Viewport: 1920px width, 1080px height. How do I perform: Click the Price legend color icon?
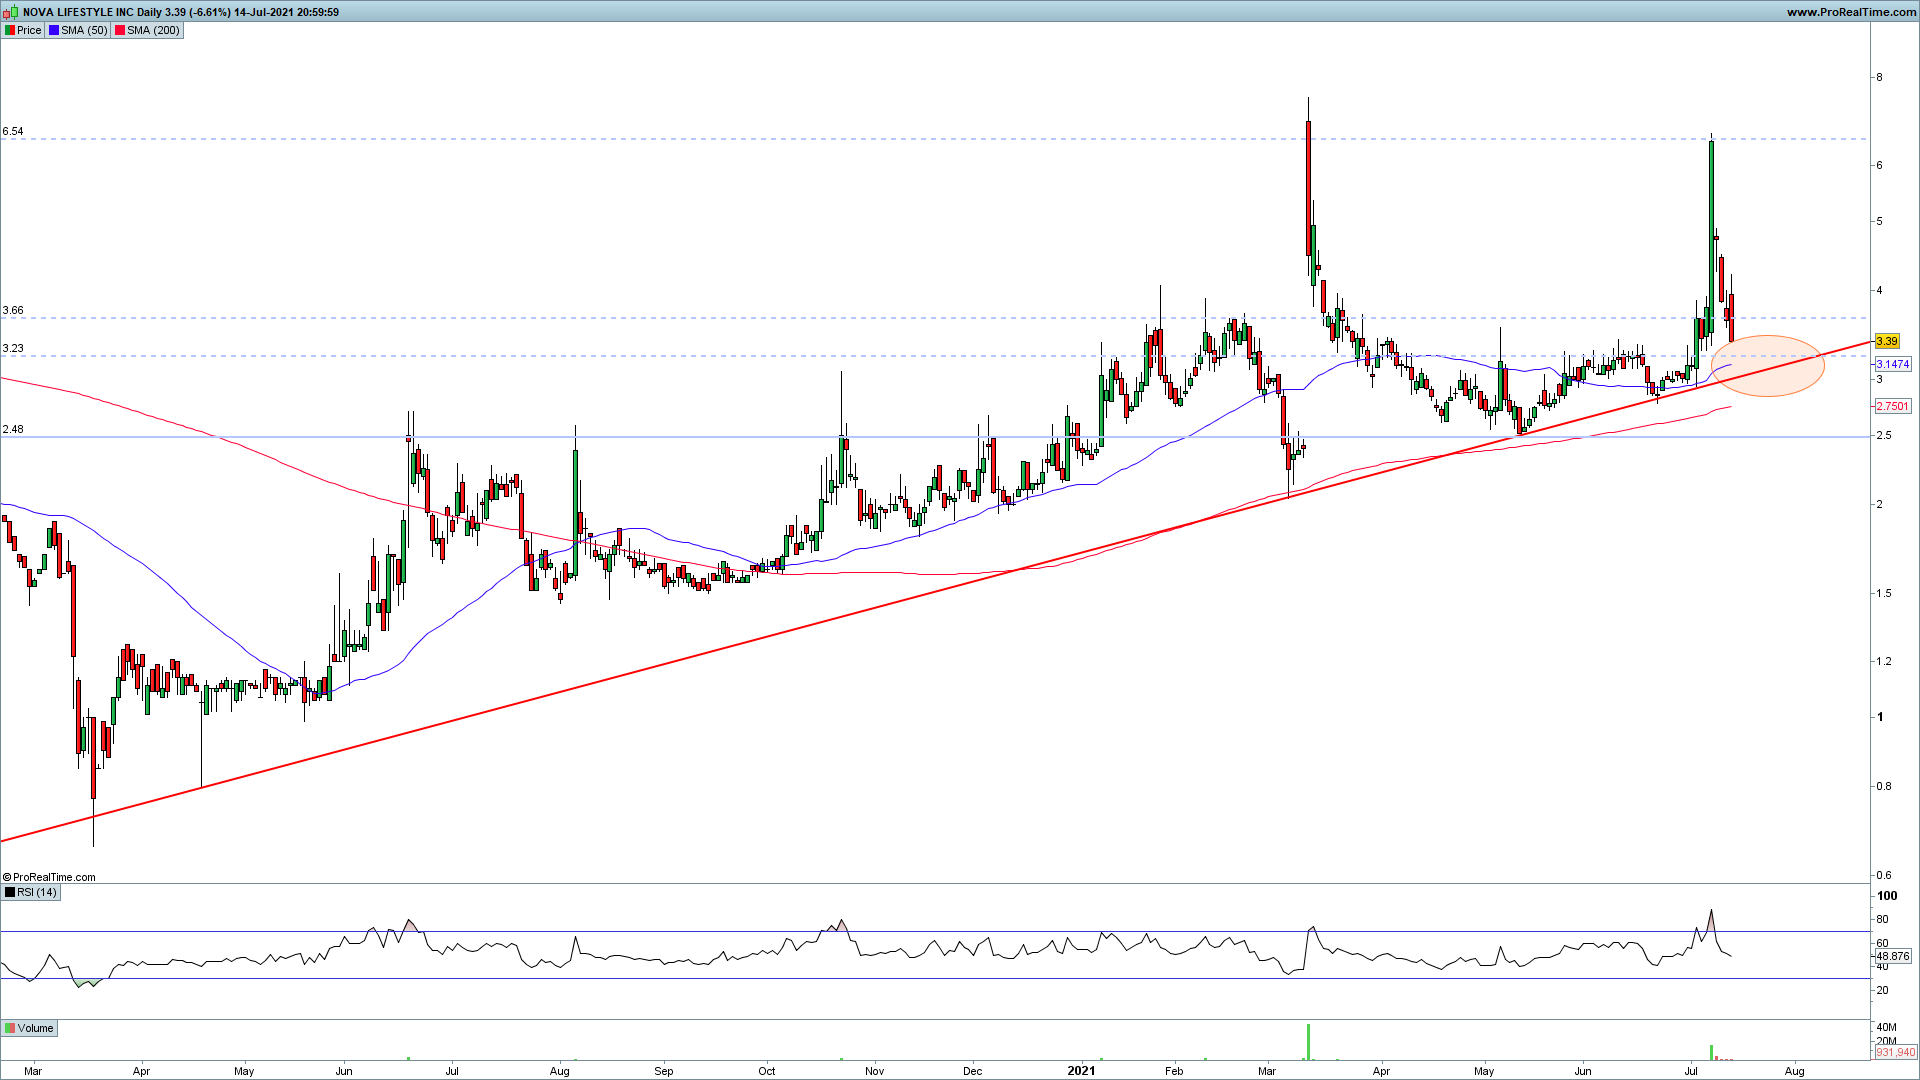10,30
